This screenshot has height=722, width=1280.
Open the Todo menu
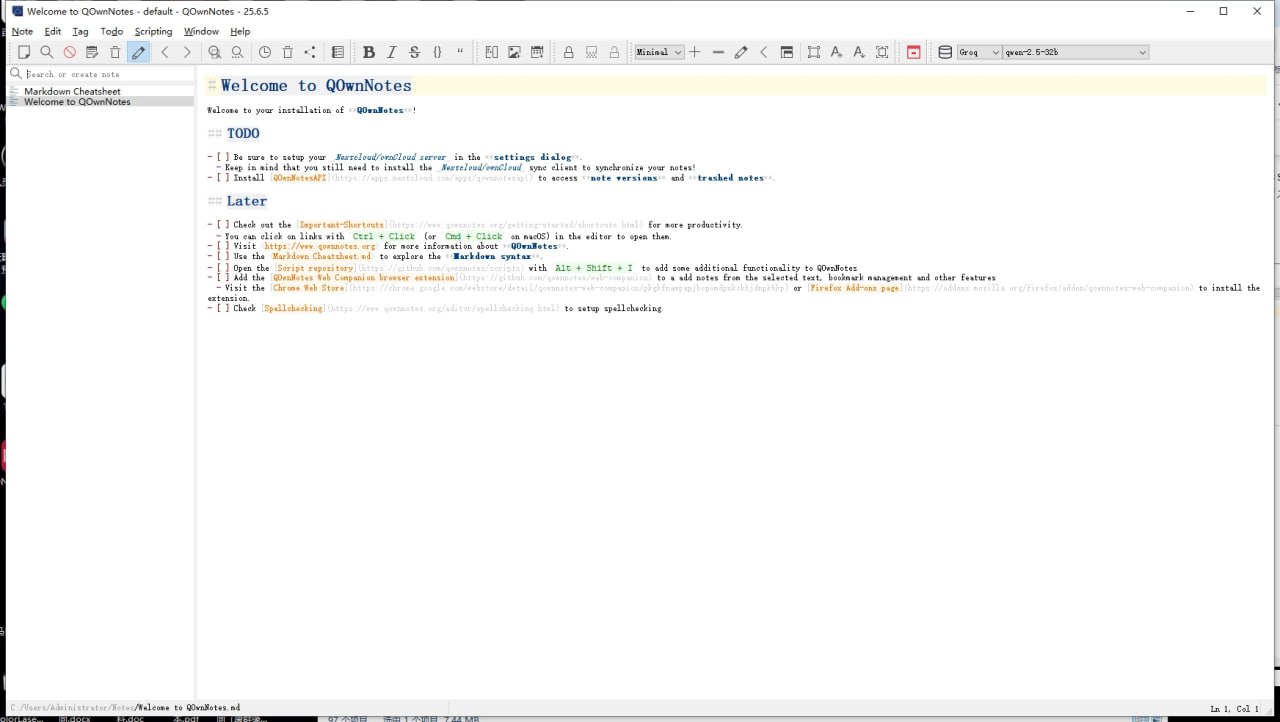point(112,31)
